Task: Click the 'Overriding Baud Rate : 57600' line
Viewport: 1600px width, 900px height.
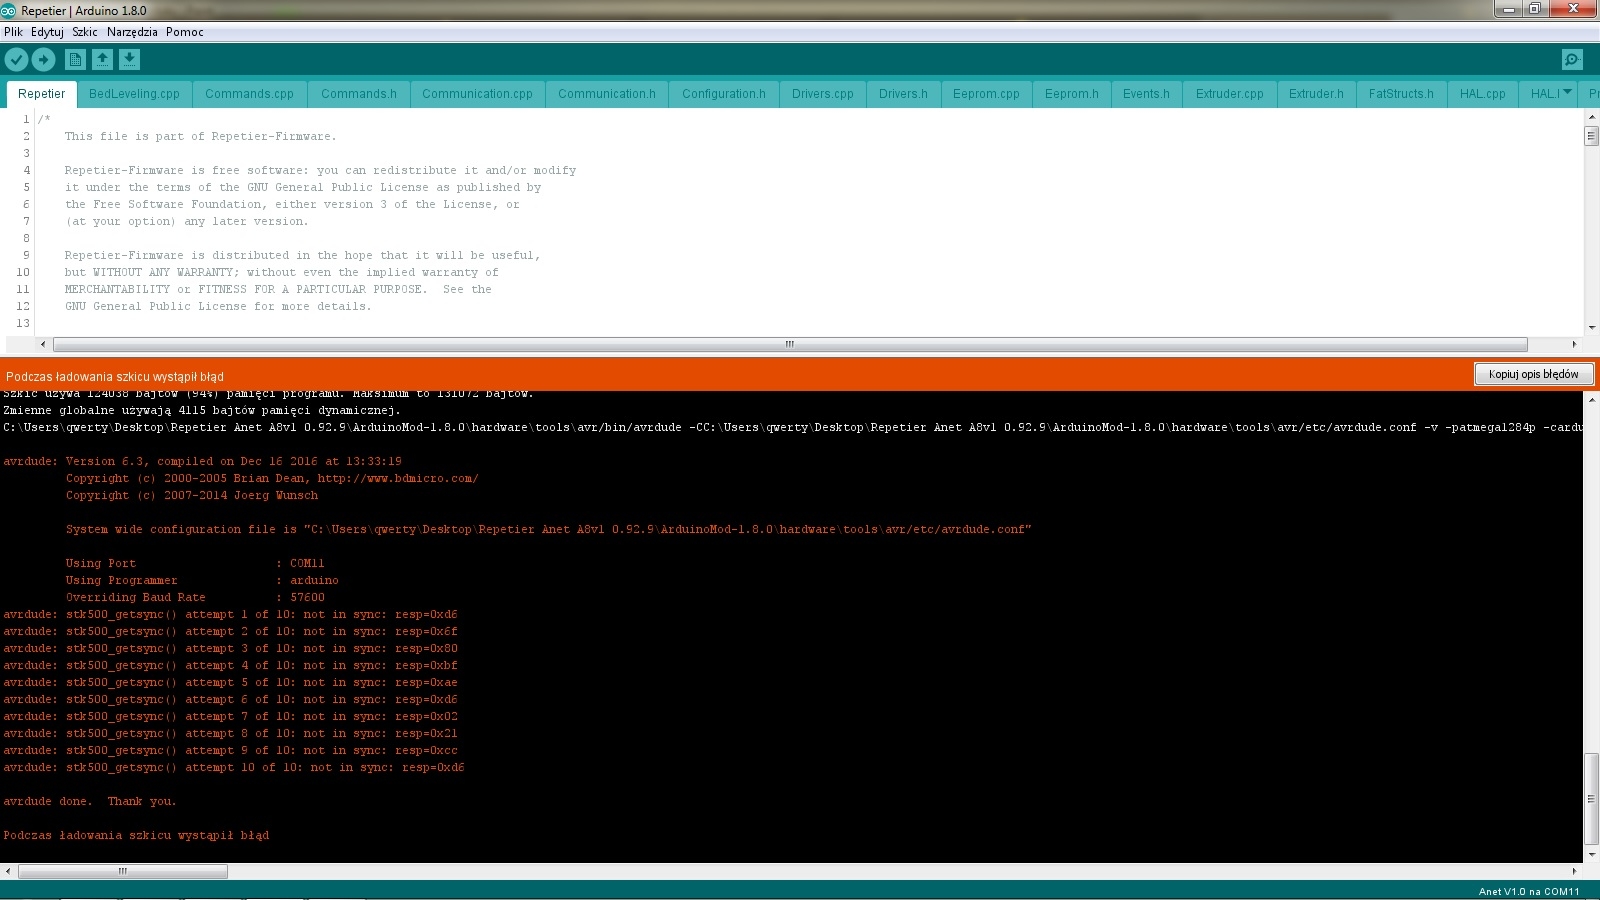Action: 195,597
